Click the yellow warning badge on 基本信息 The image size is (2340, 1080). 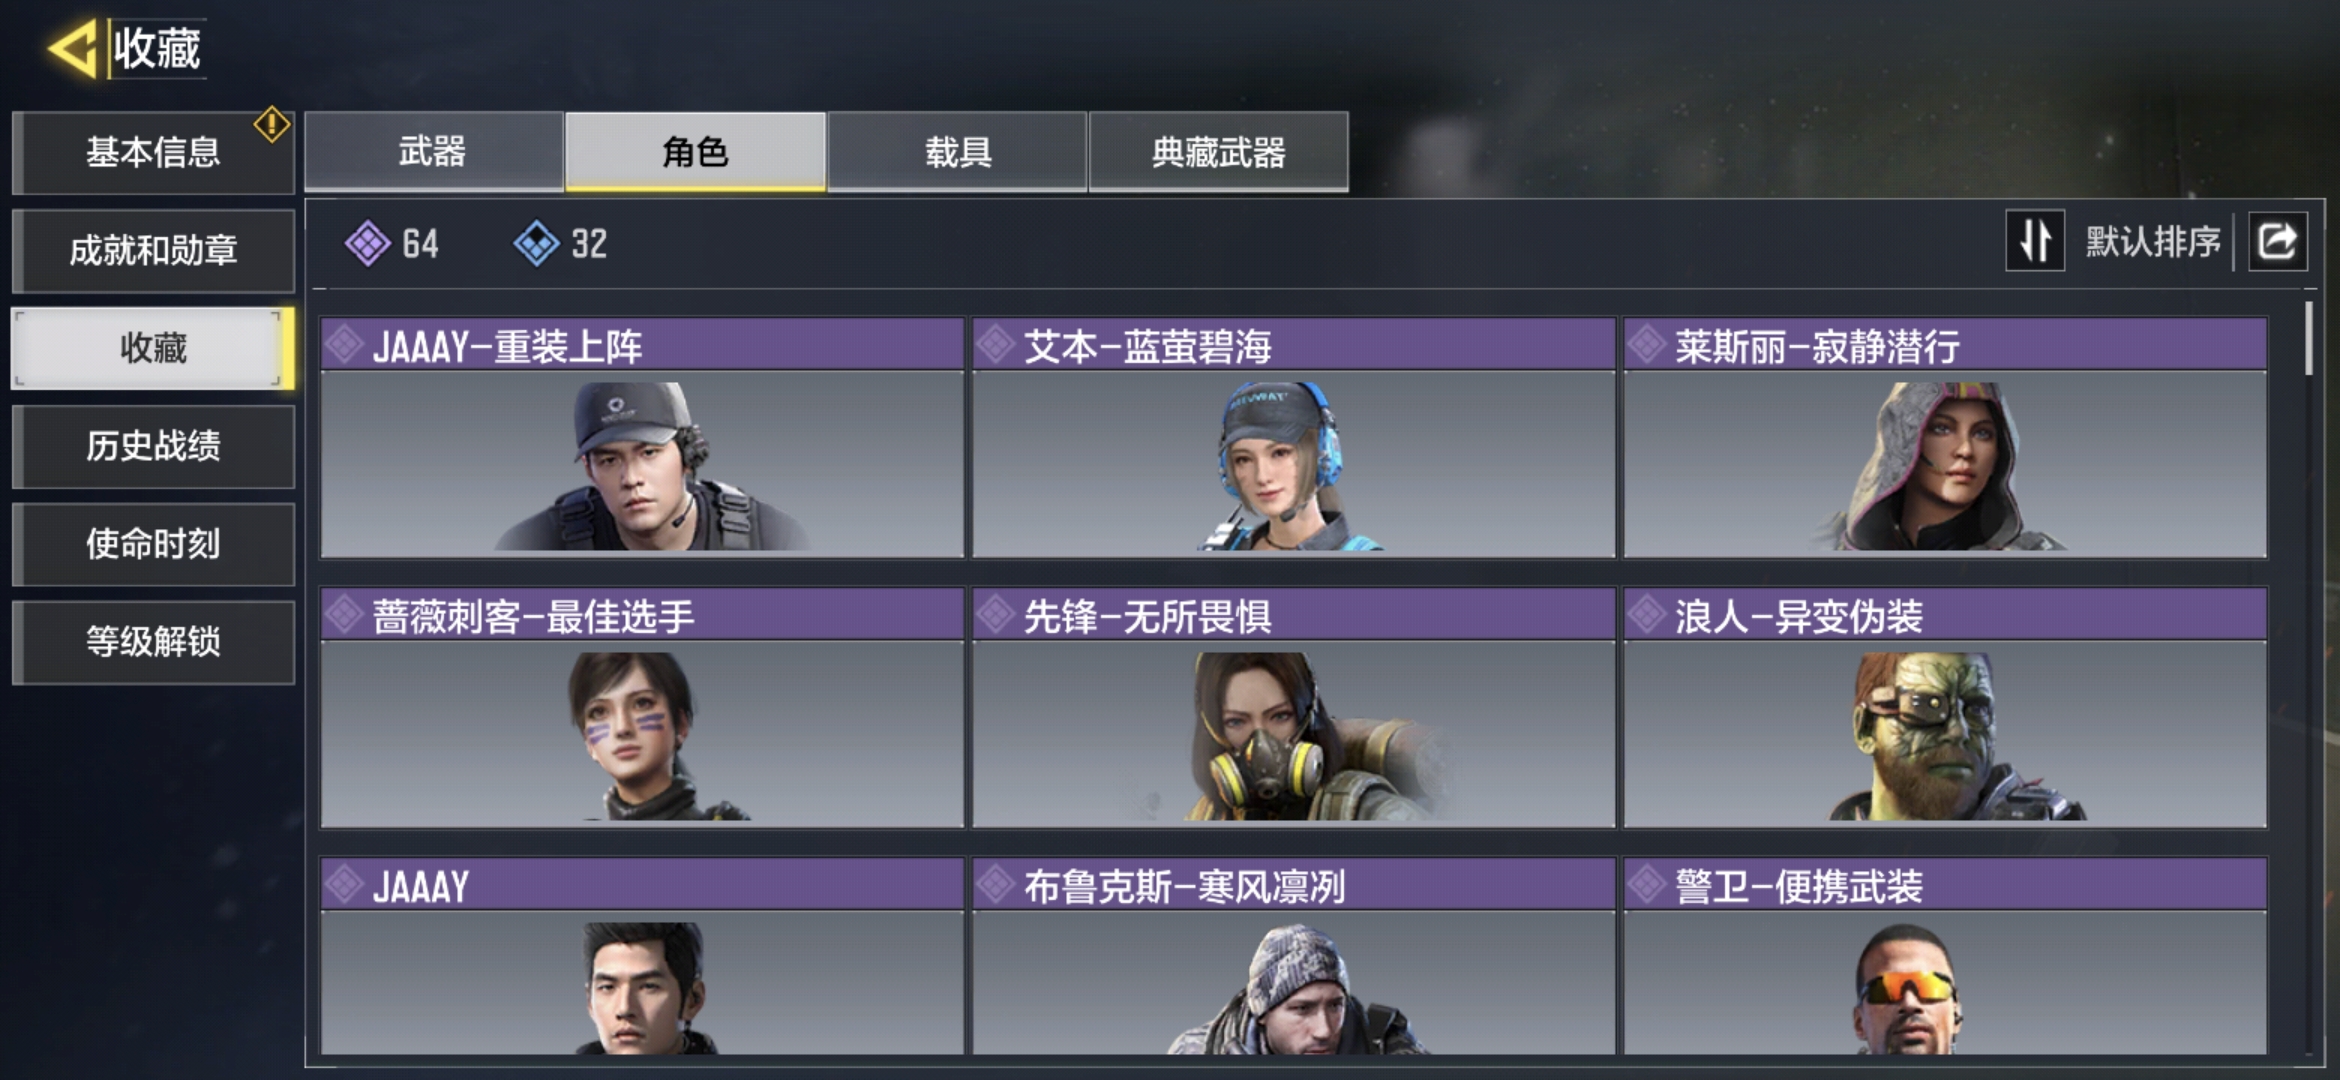[x=271, y=125]
